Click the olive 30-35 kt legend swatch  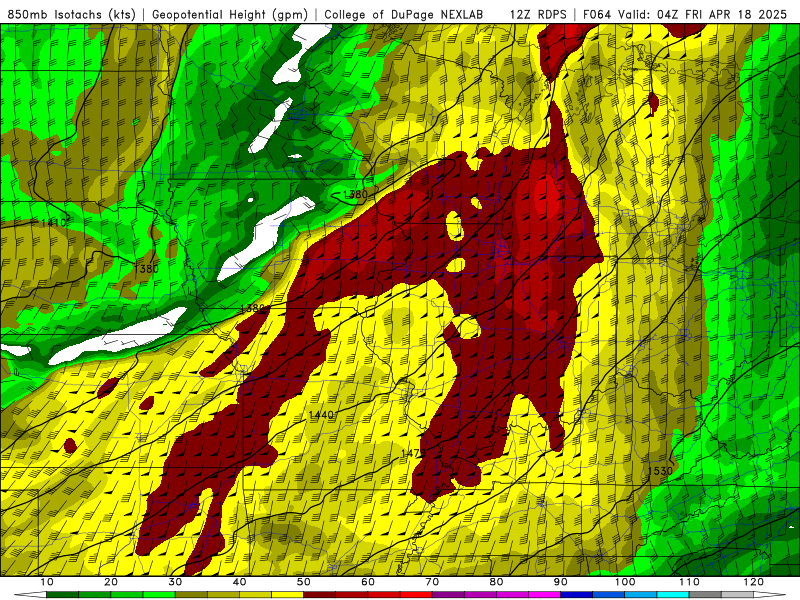click(x=191, y=595)
